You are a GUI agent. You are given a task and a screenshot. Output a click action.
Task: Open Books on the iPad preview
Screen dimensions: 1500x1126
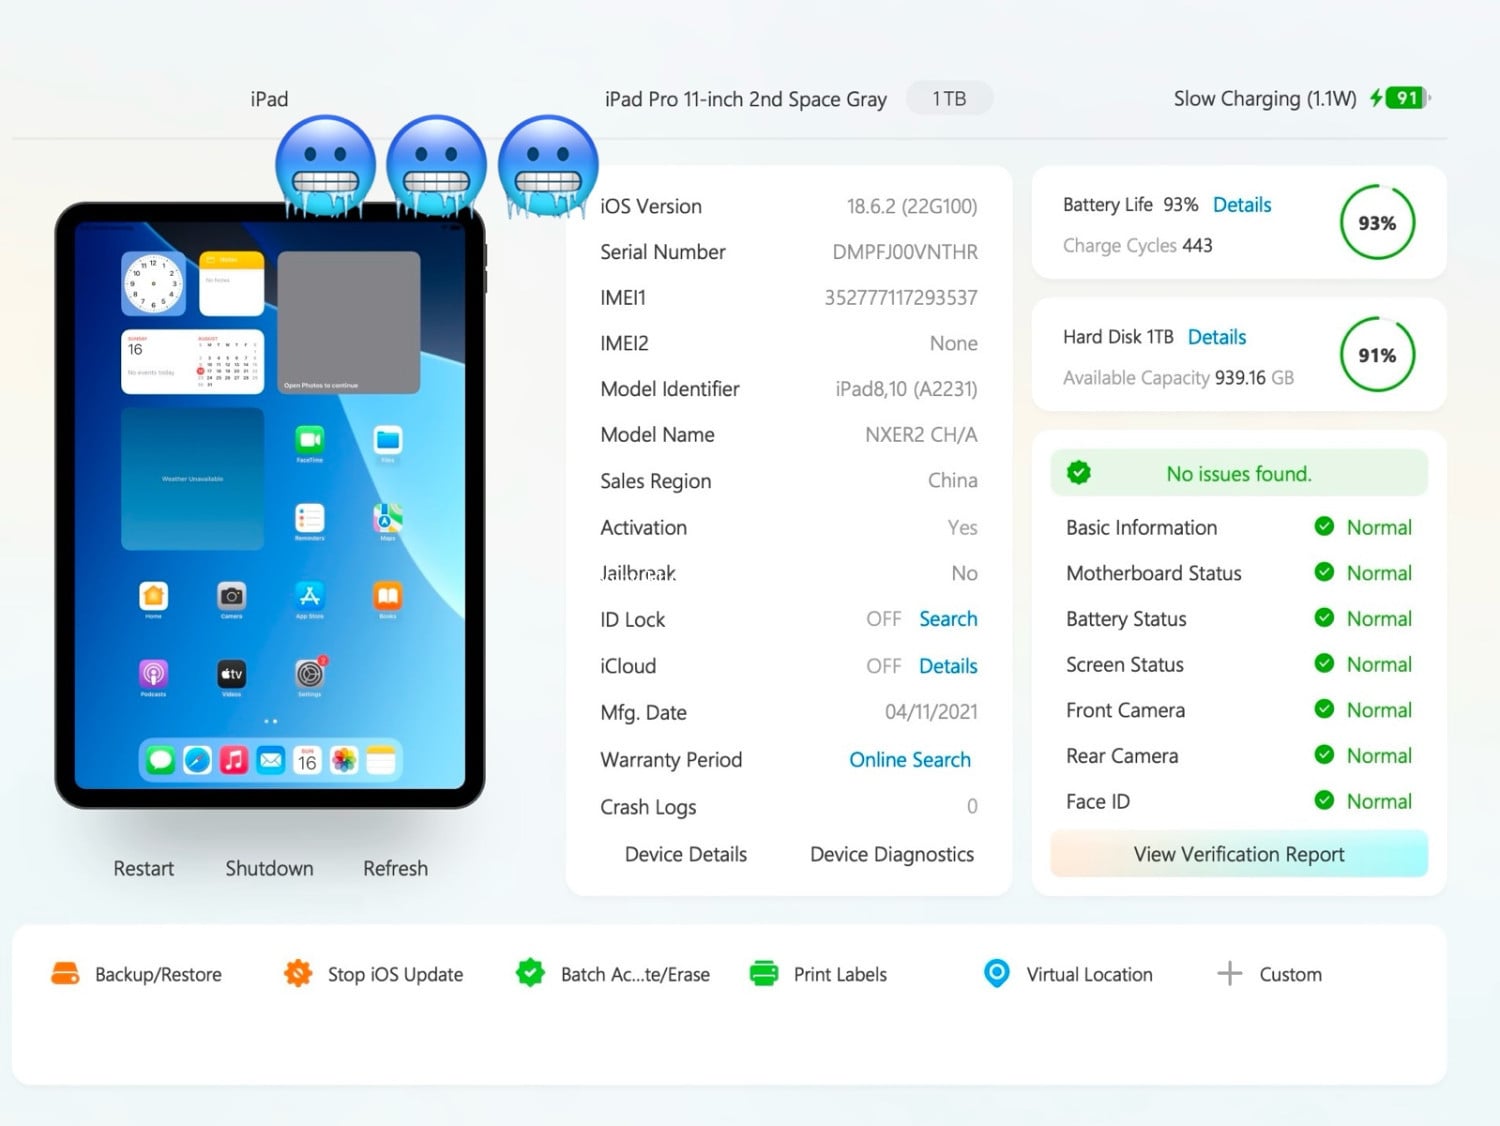(388, 596)
